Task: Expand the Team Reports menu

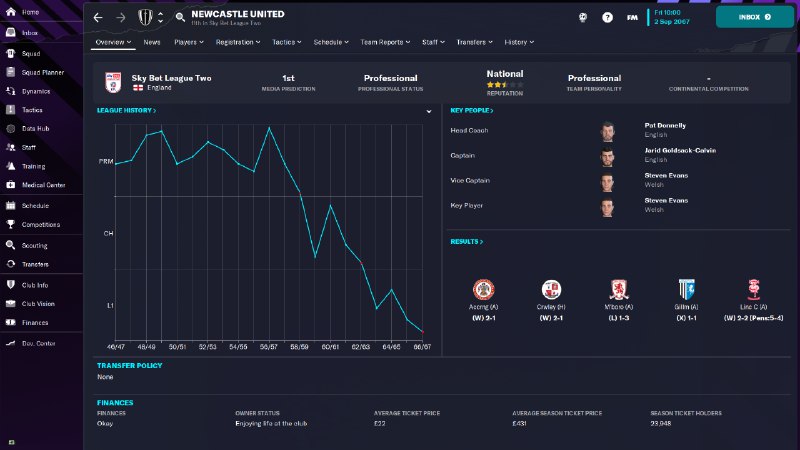Action: [x=385, y=42]
